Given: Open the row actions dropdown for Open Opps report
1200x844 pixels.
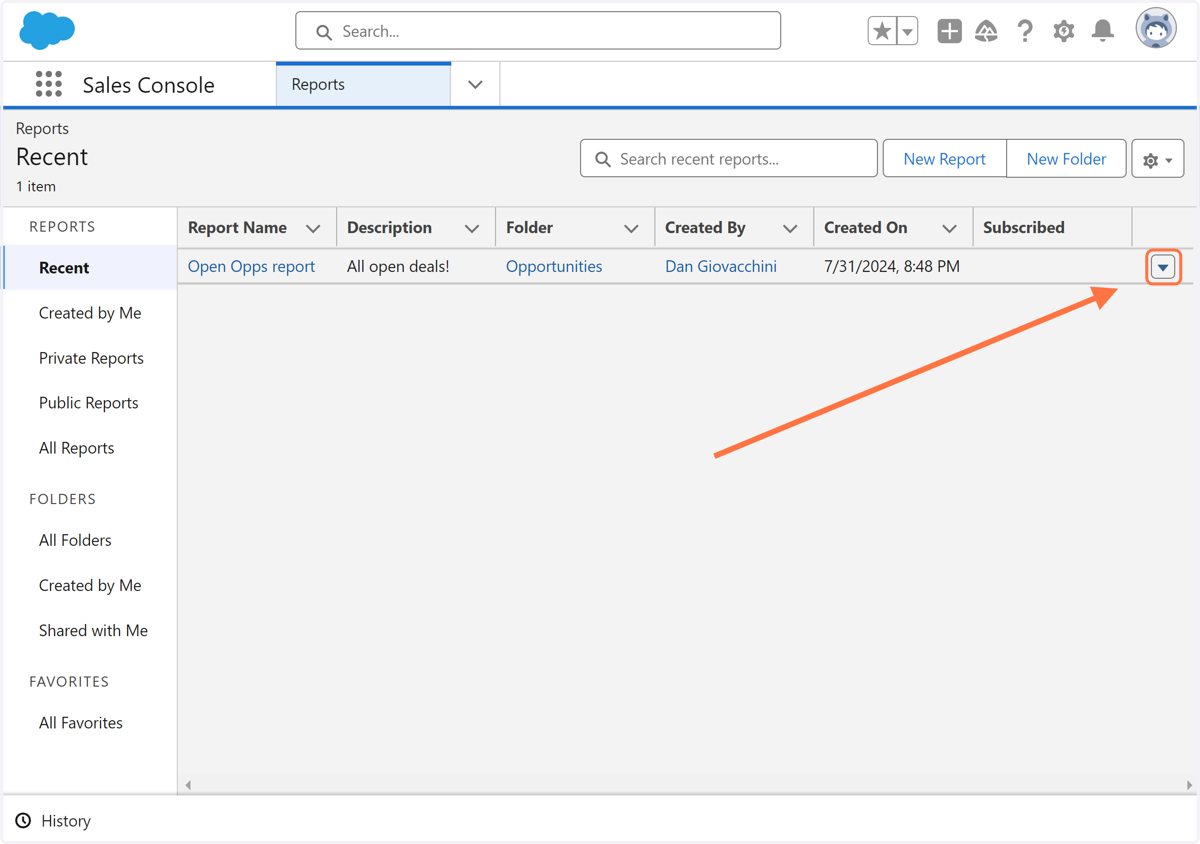Looking at the screenshot, I should tap(1163, 267).
